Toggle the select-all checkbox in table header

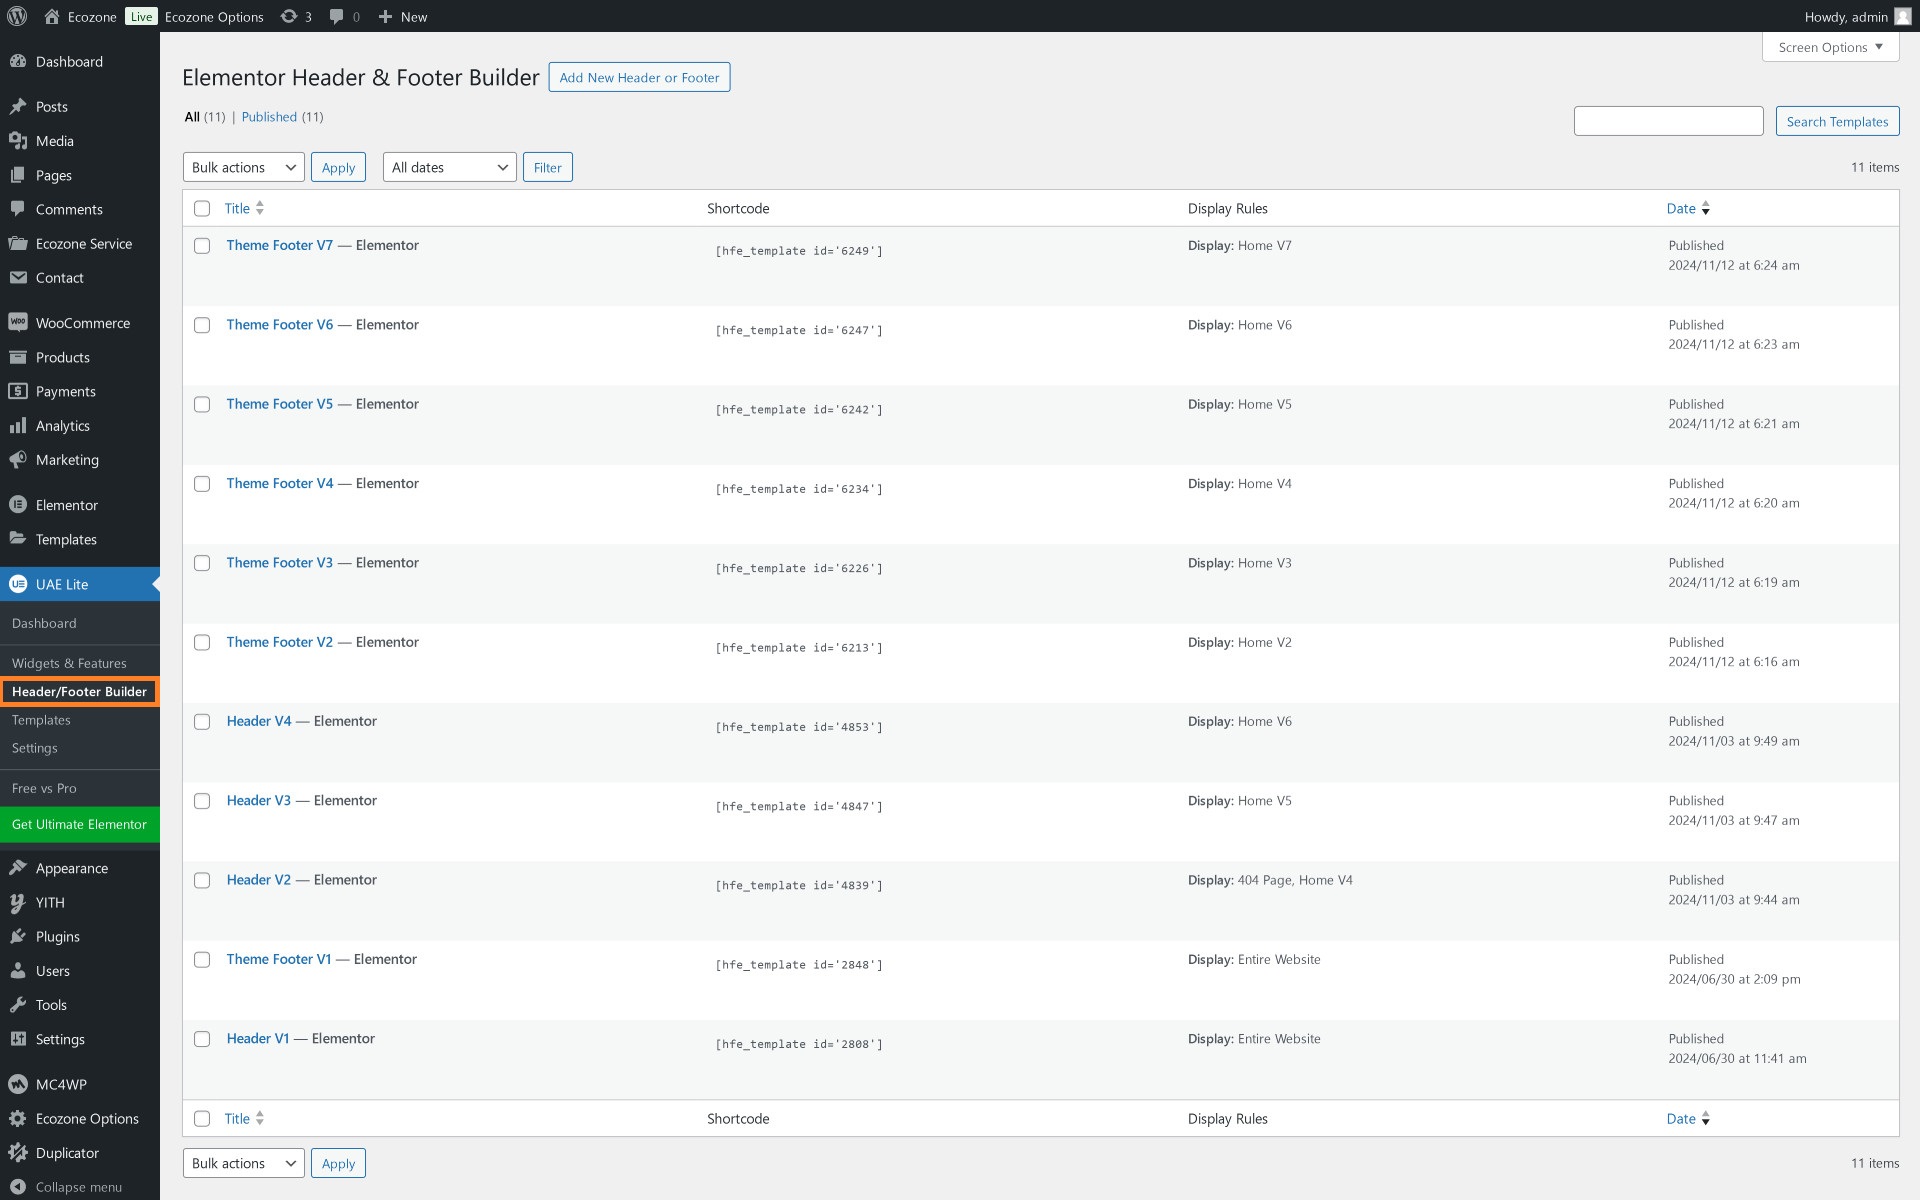point(202,209)
